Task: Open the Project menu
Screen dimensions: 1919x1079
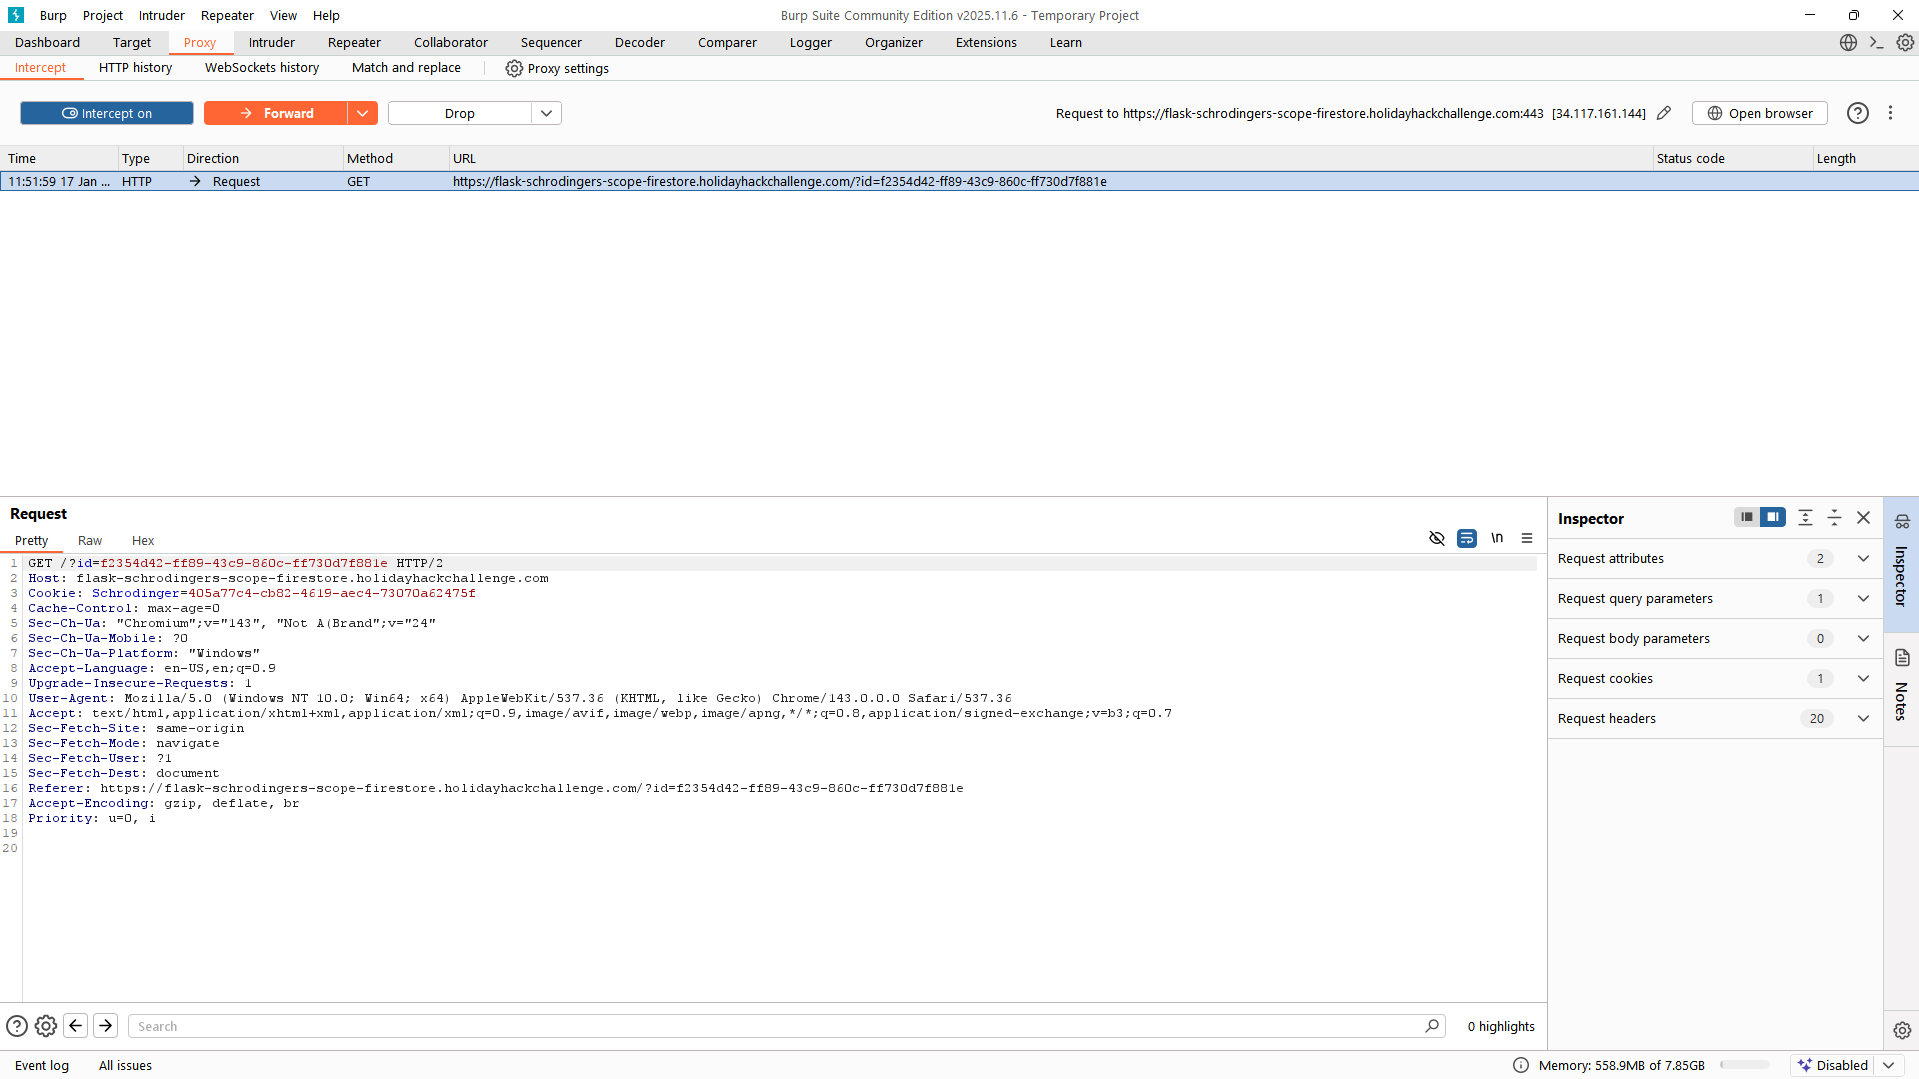Action: 103,15
